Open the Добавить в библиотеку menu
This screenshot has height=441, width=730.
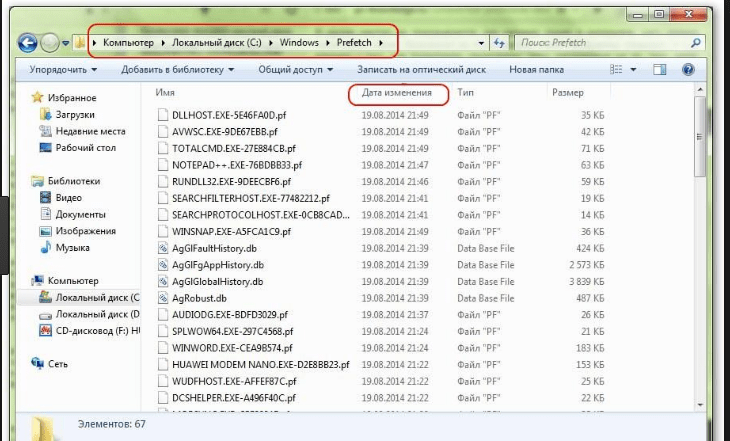[x=177, y=70]
